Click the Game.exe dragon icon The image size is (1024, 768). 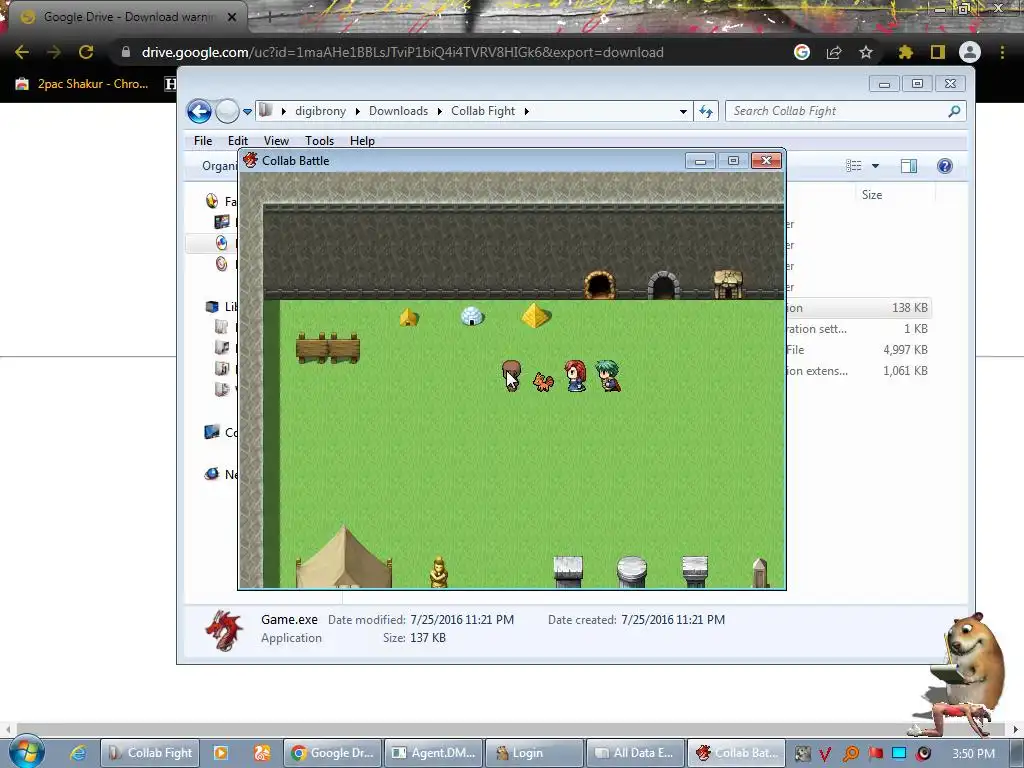coord(223,630)
